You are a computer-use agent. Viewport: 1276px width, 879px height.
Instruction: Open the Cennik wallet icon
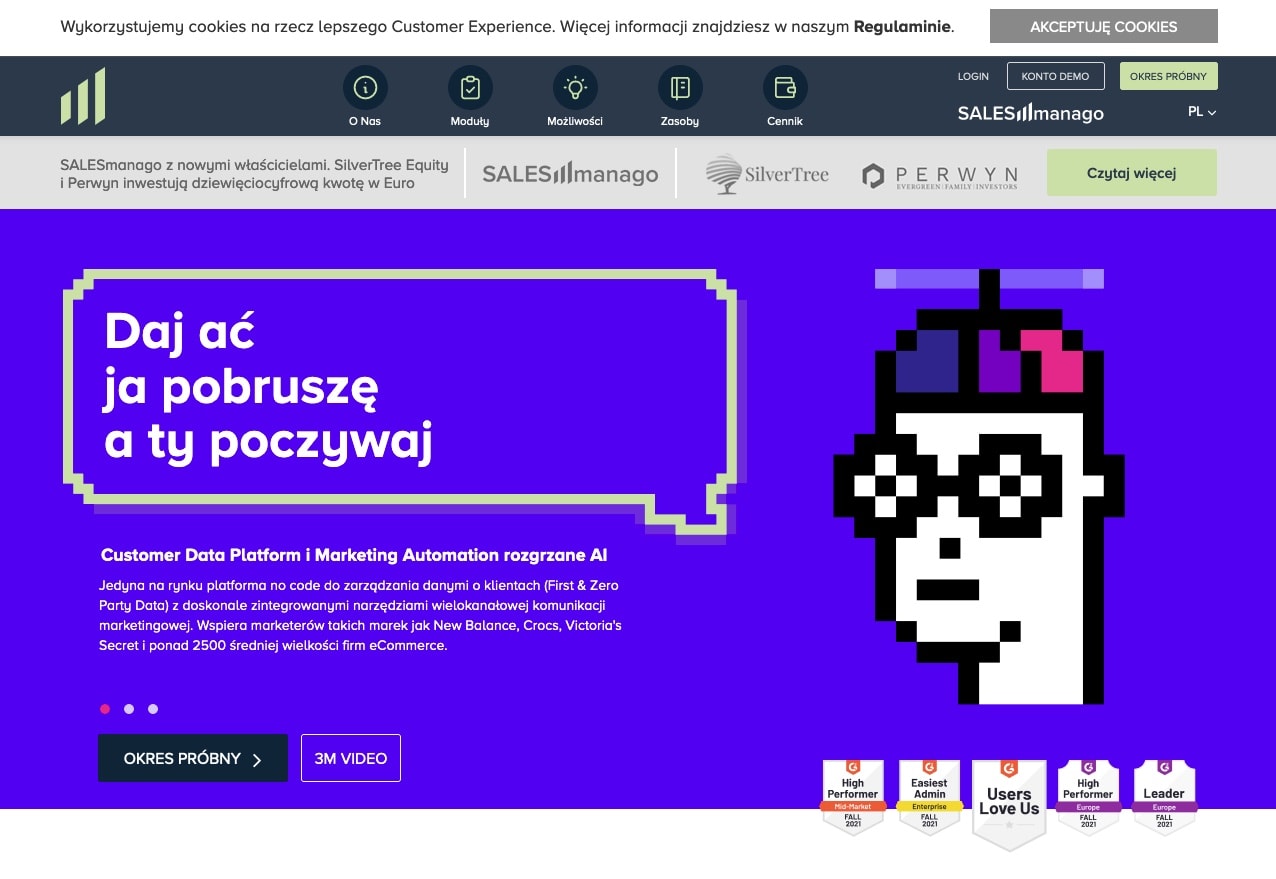(x=785, y=88)
